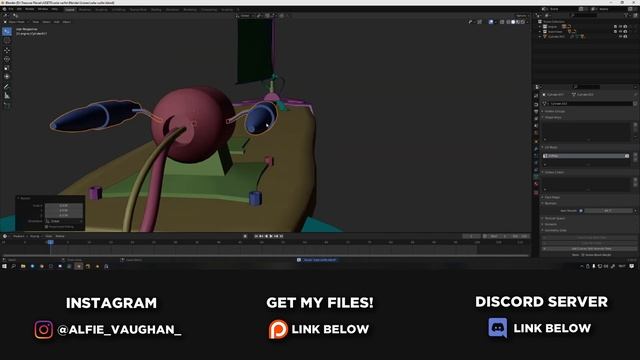This screenshot has height=360, width=640.
Task: Select the Transform tool
Action: coord(7,76)
